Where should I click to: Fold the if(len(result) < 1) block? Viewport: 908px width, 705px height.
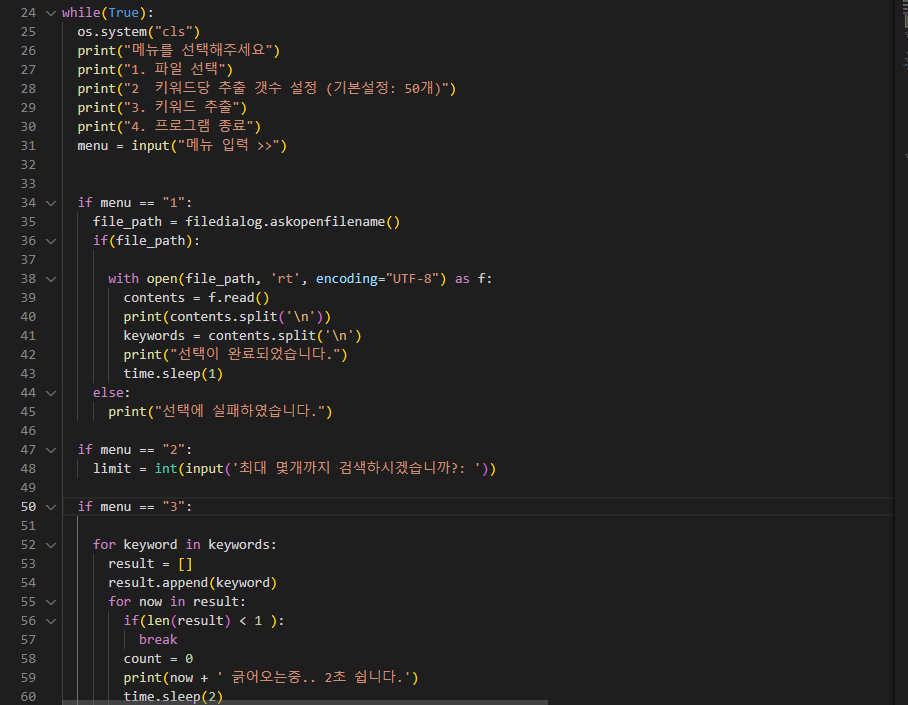pos(51,621)
